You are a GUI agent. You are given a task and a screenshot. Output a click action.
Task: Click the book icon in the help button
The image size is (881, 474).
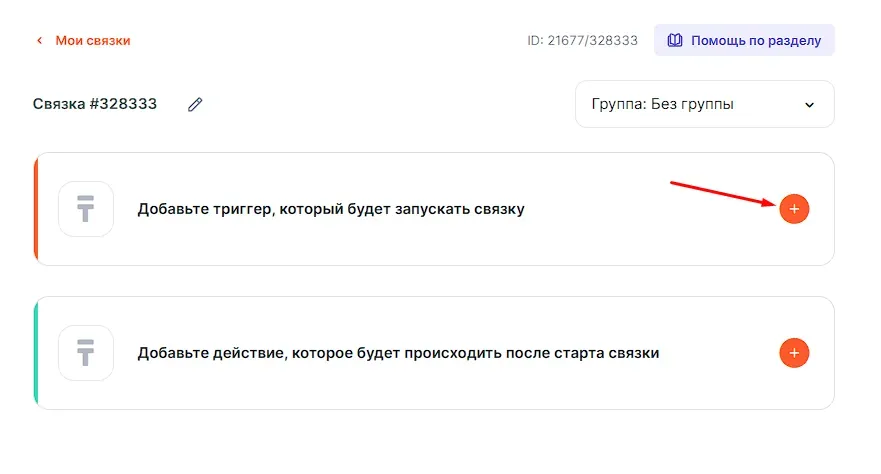[x=675, y=41]
